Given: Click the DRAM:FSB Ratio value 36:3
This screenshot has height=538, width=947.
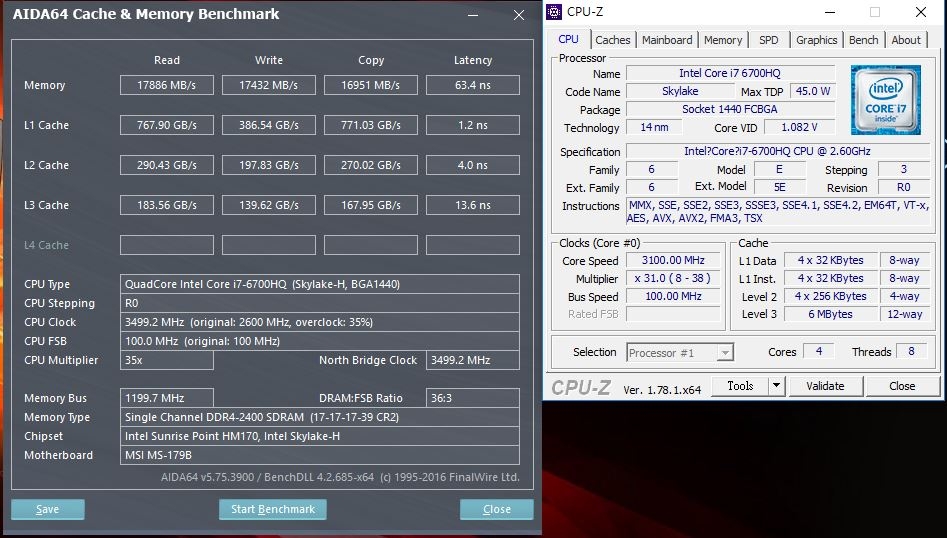Looking at the screenshot, I should 473,398.
